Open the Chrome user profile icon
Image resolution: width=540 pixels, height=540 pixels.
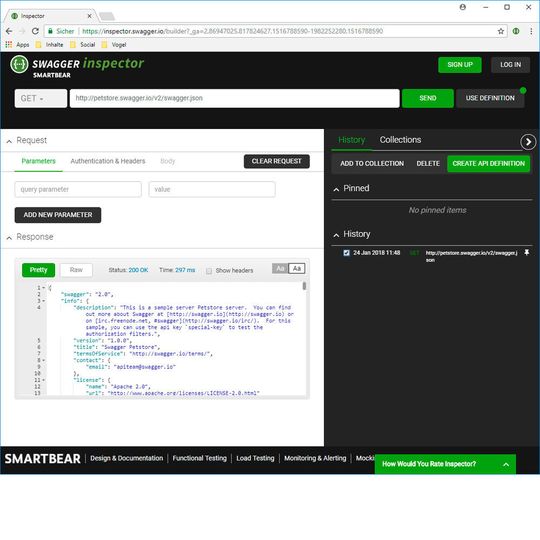point(463,7)
